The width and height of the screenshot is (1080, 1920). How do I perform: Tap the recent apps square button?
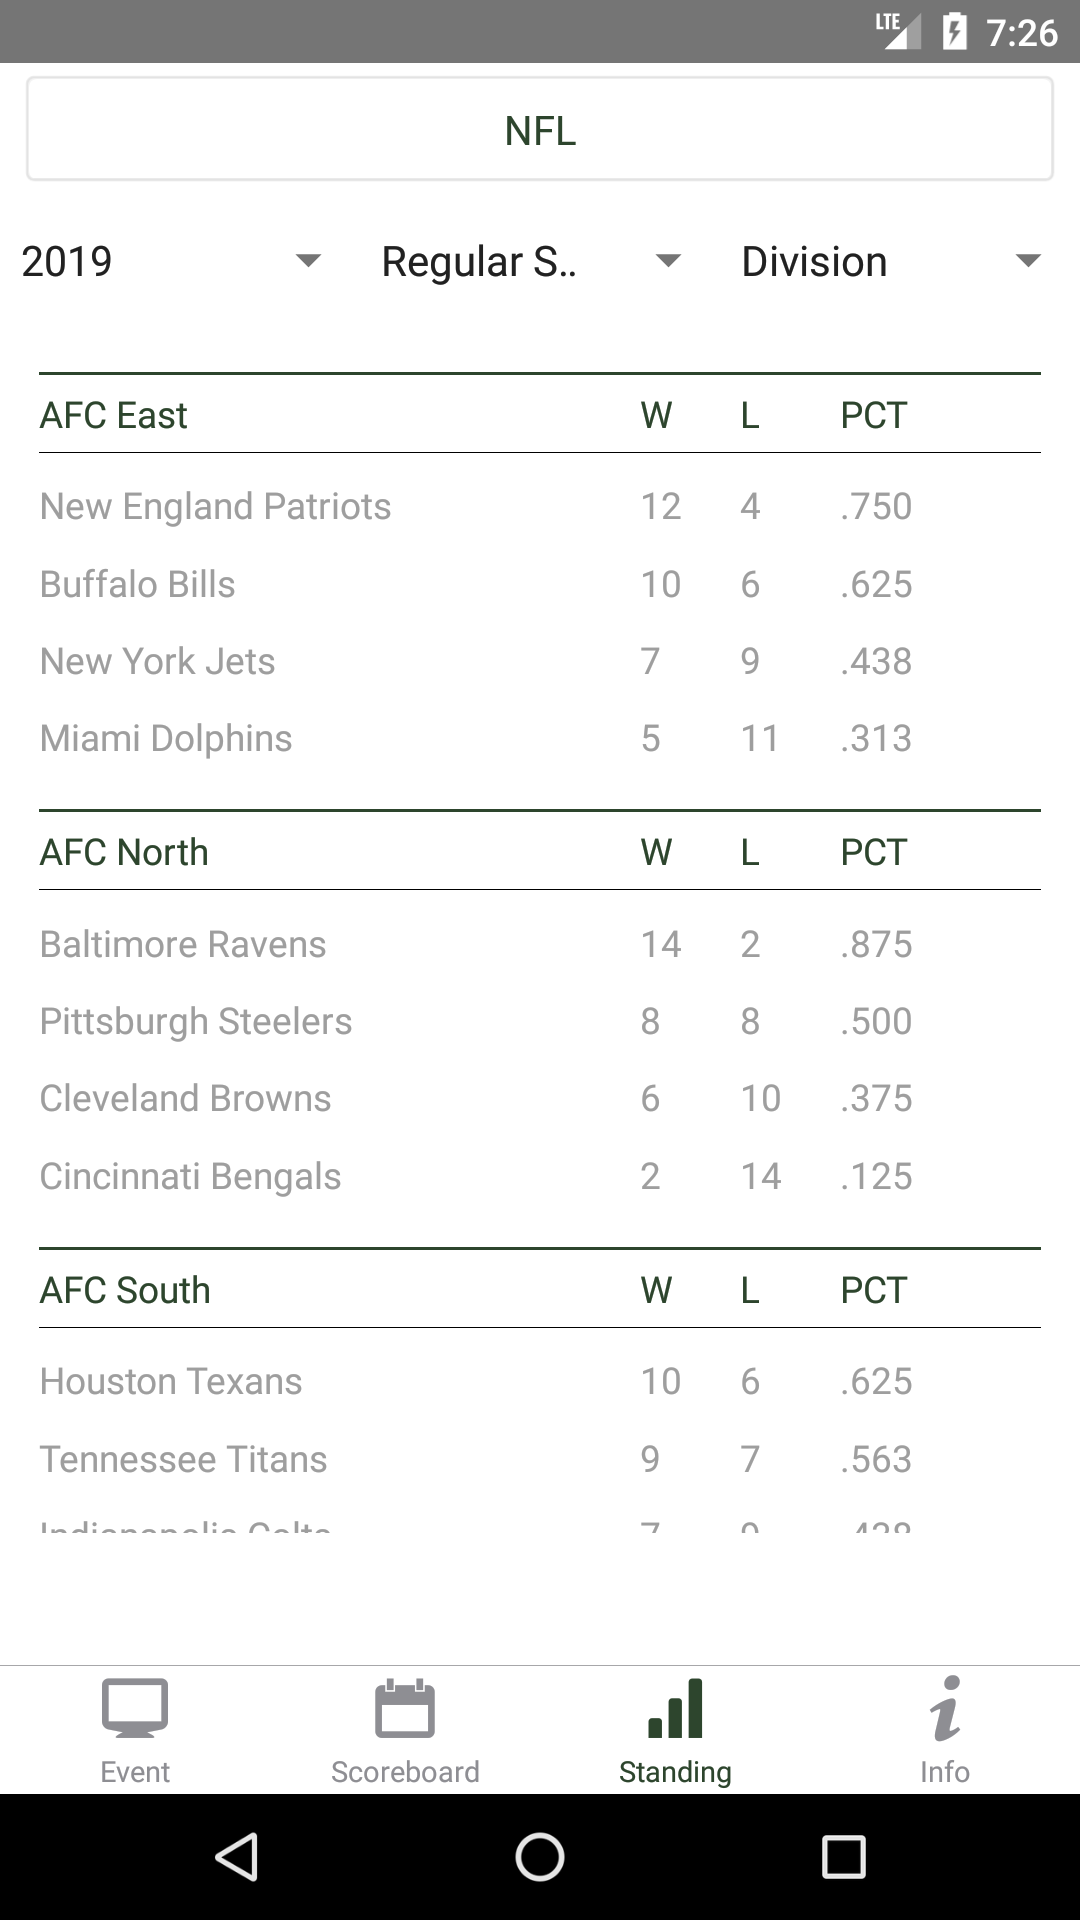coord(843,1857)
